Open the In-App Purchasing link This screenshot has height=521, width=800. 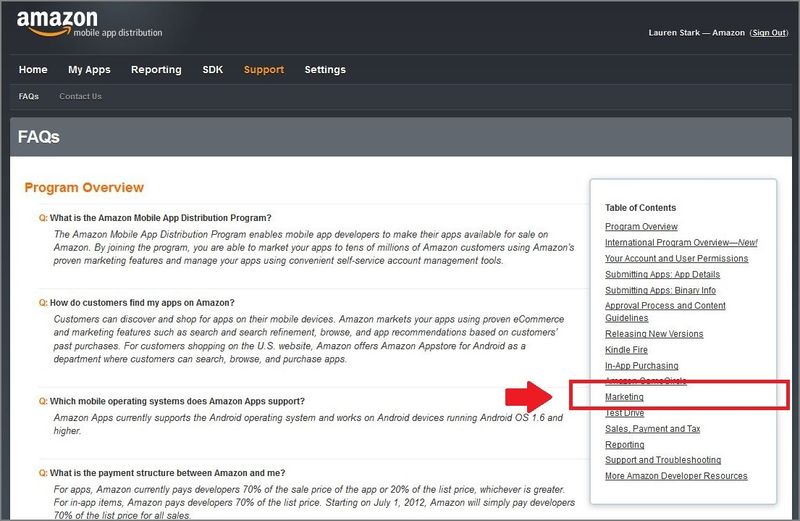click(x=641, y=366)
